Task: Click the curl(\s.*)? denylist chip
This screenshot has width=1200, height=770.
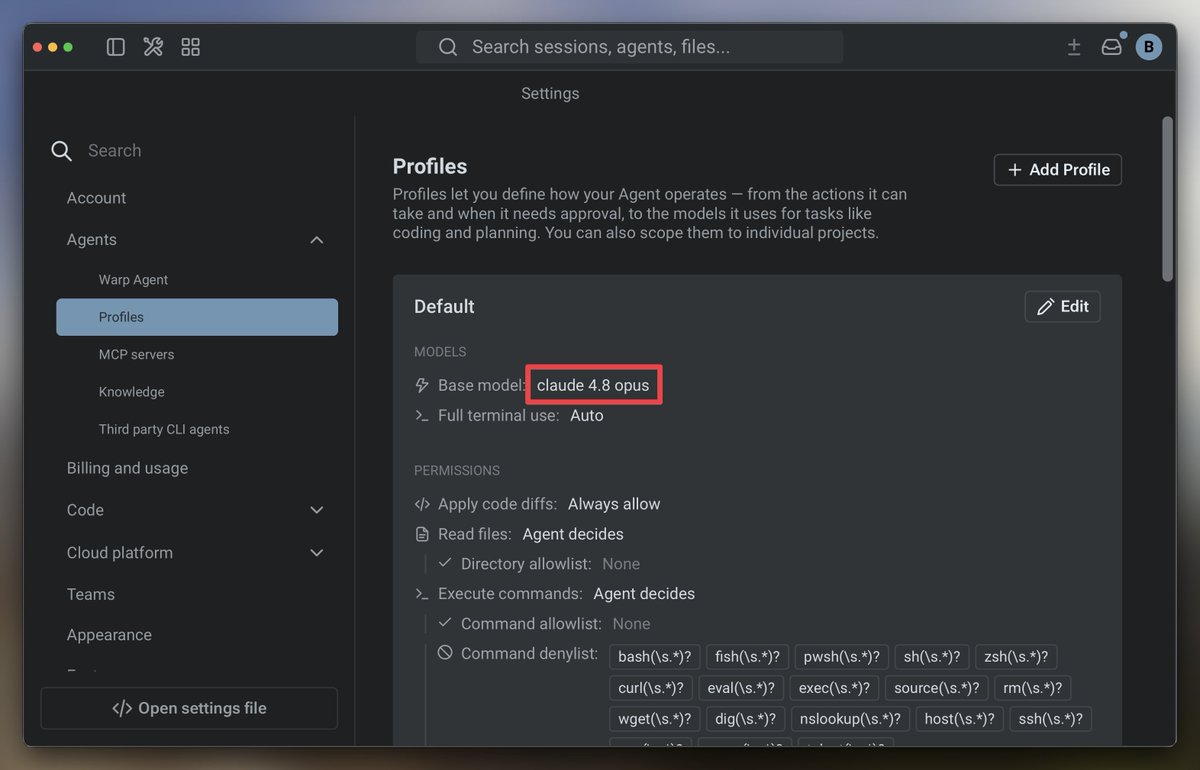Action: [x=651, y=688]
